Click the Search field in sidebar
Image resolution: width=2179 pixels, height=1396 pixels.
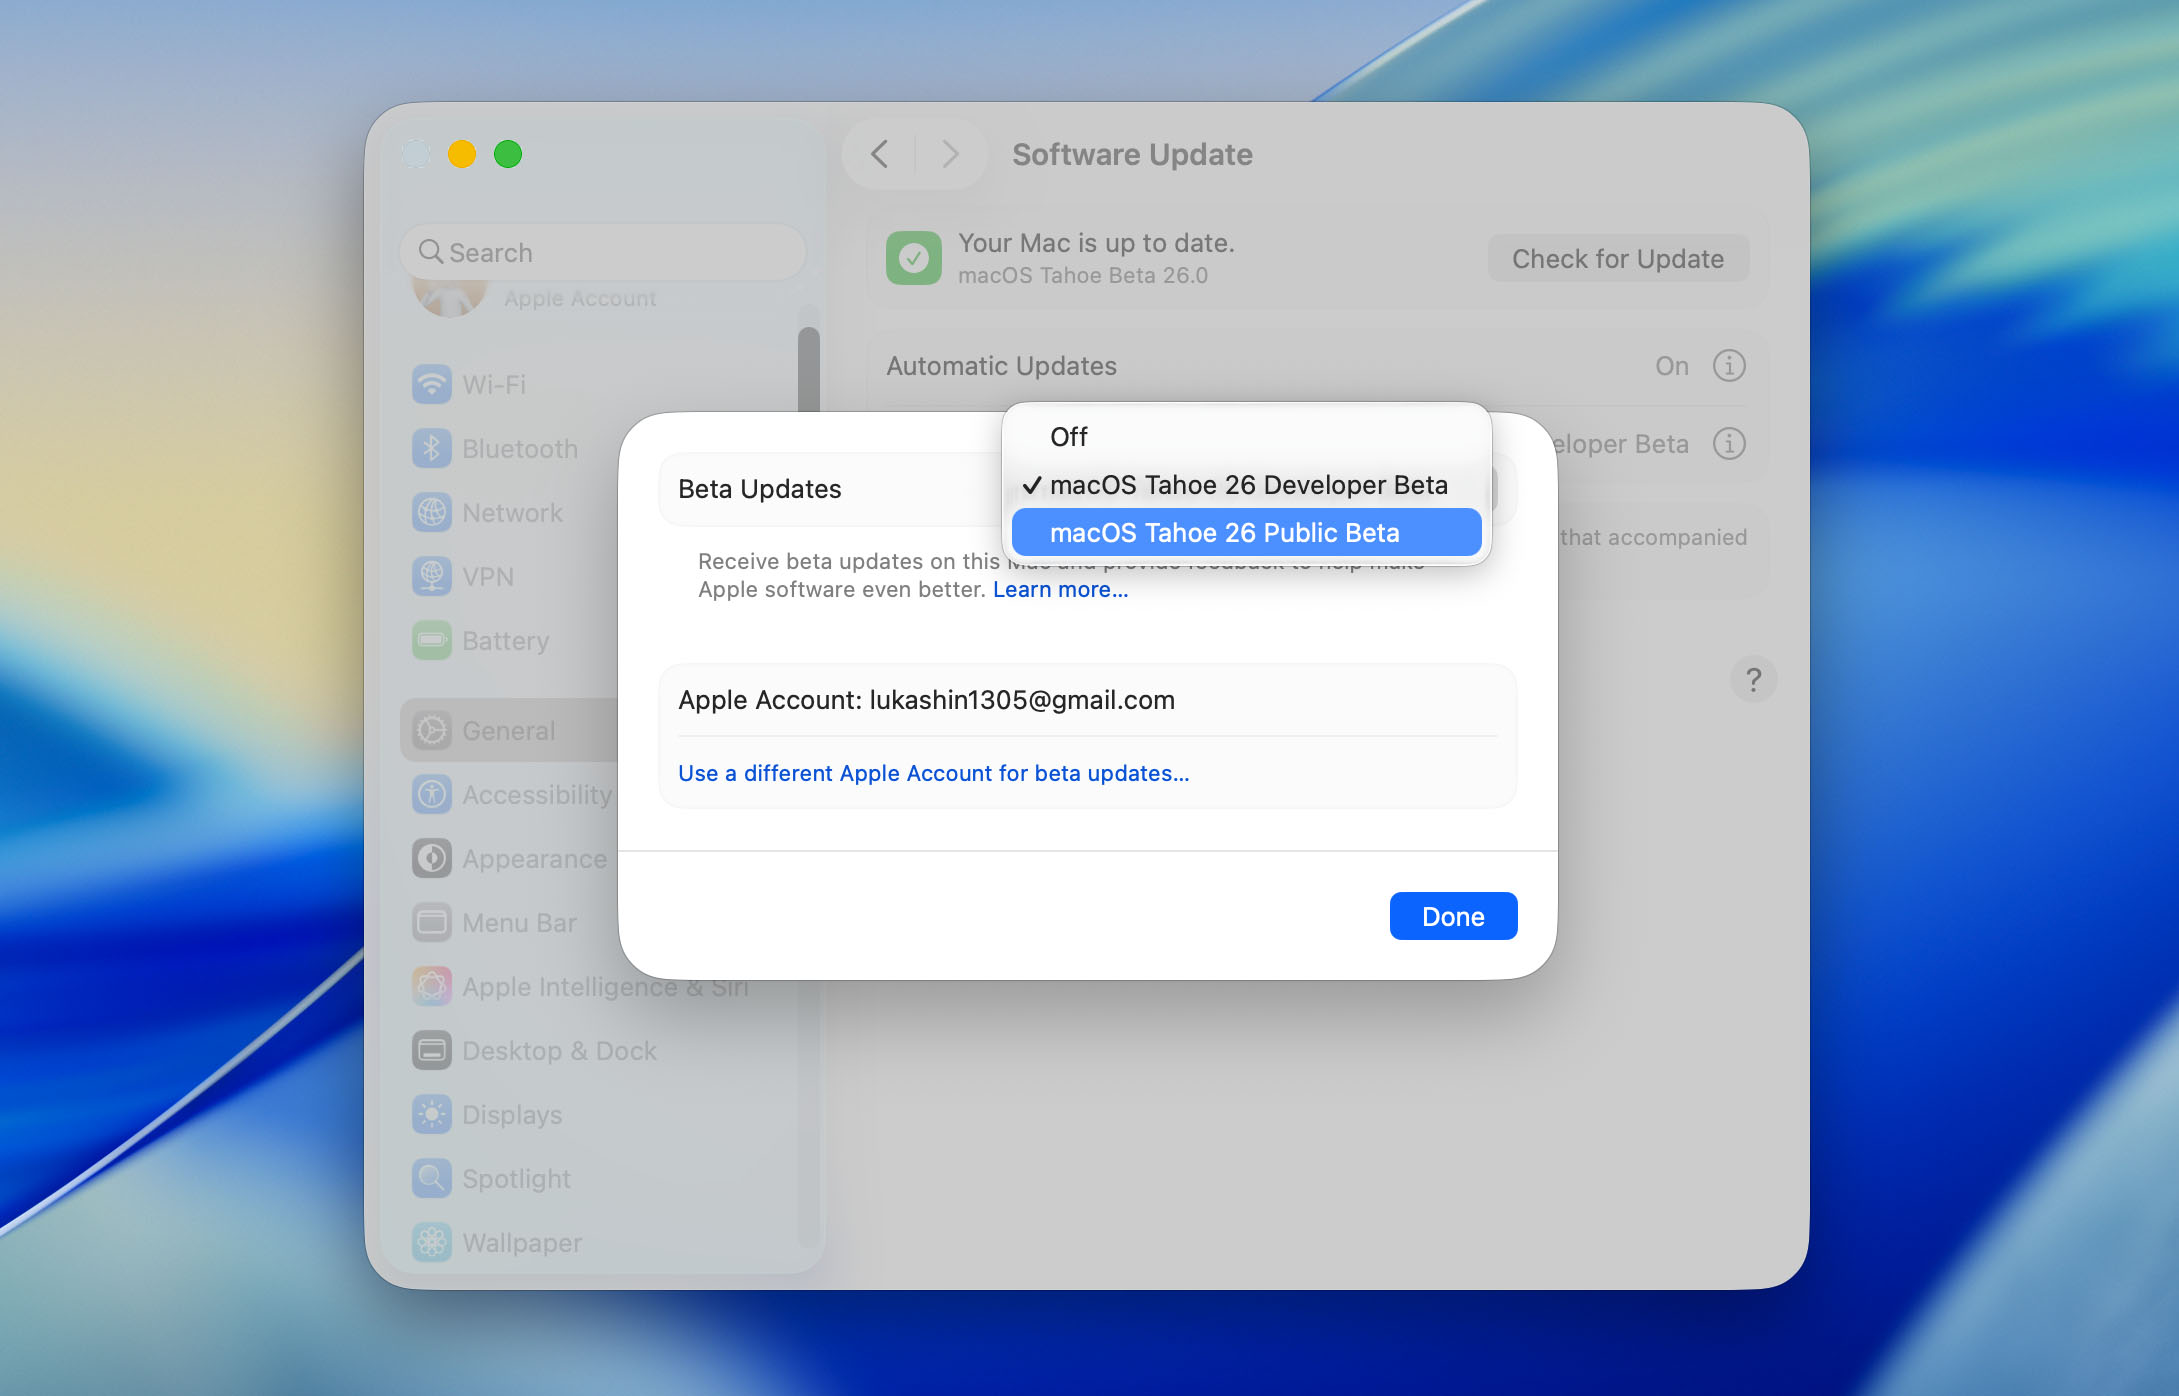(x=603, y=252)
